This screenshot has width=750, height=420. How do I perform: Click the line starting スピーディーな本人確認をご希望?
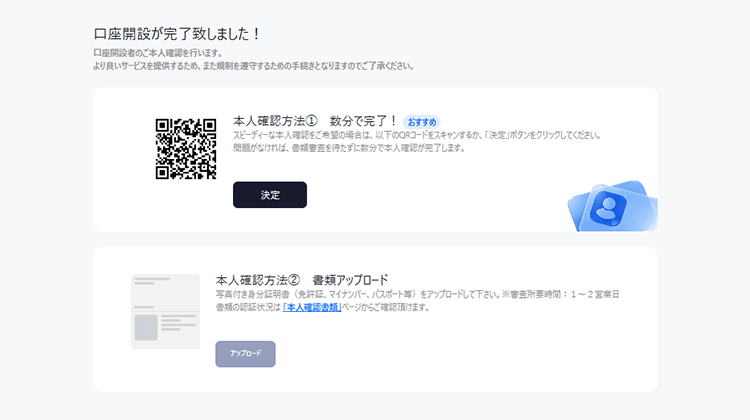click(x=417, y=135)
